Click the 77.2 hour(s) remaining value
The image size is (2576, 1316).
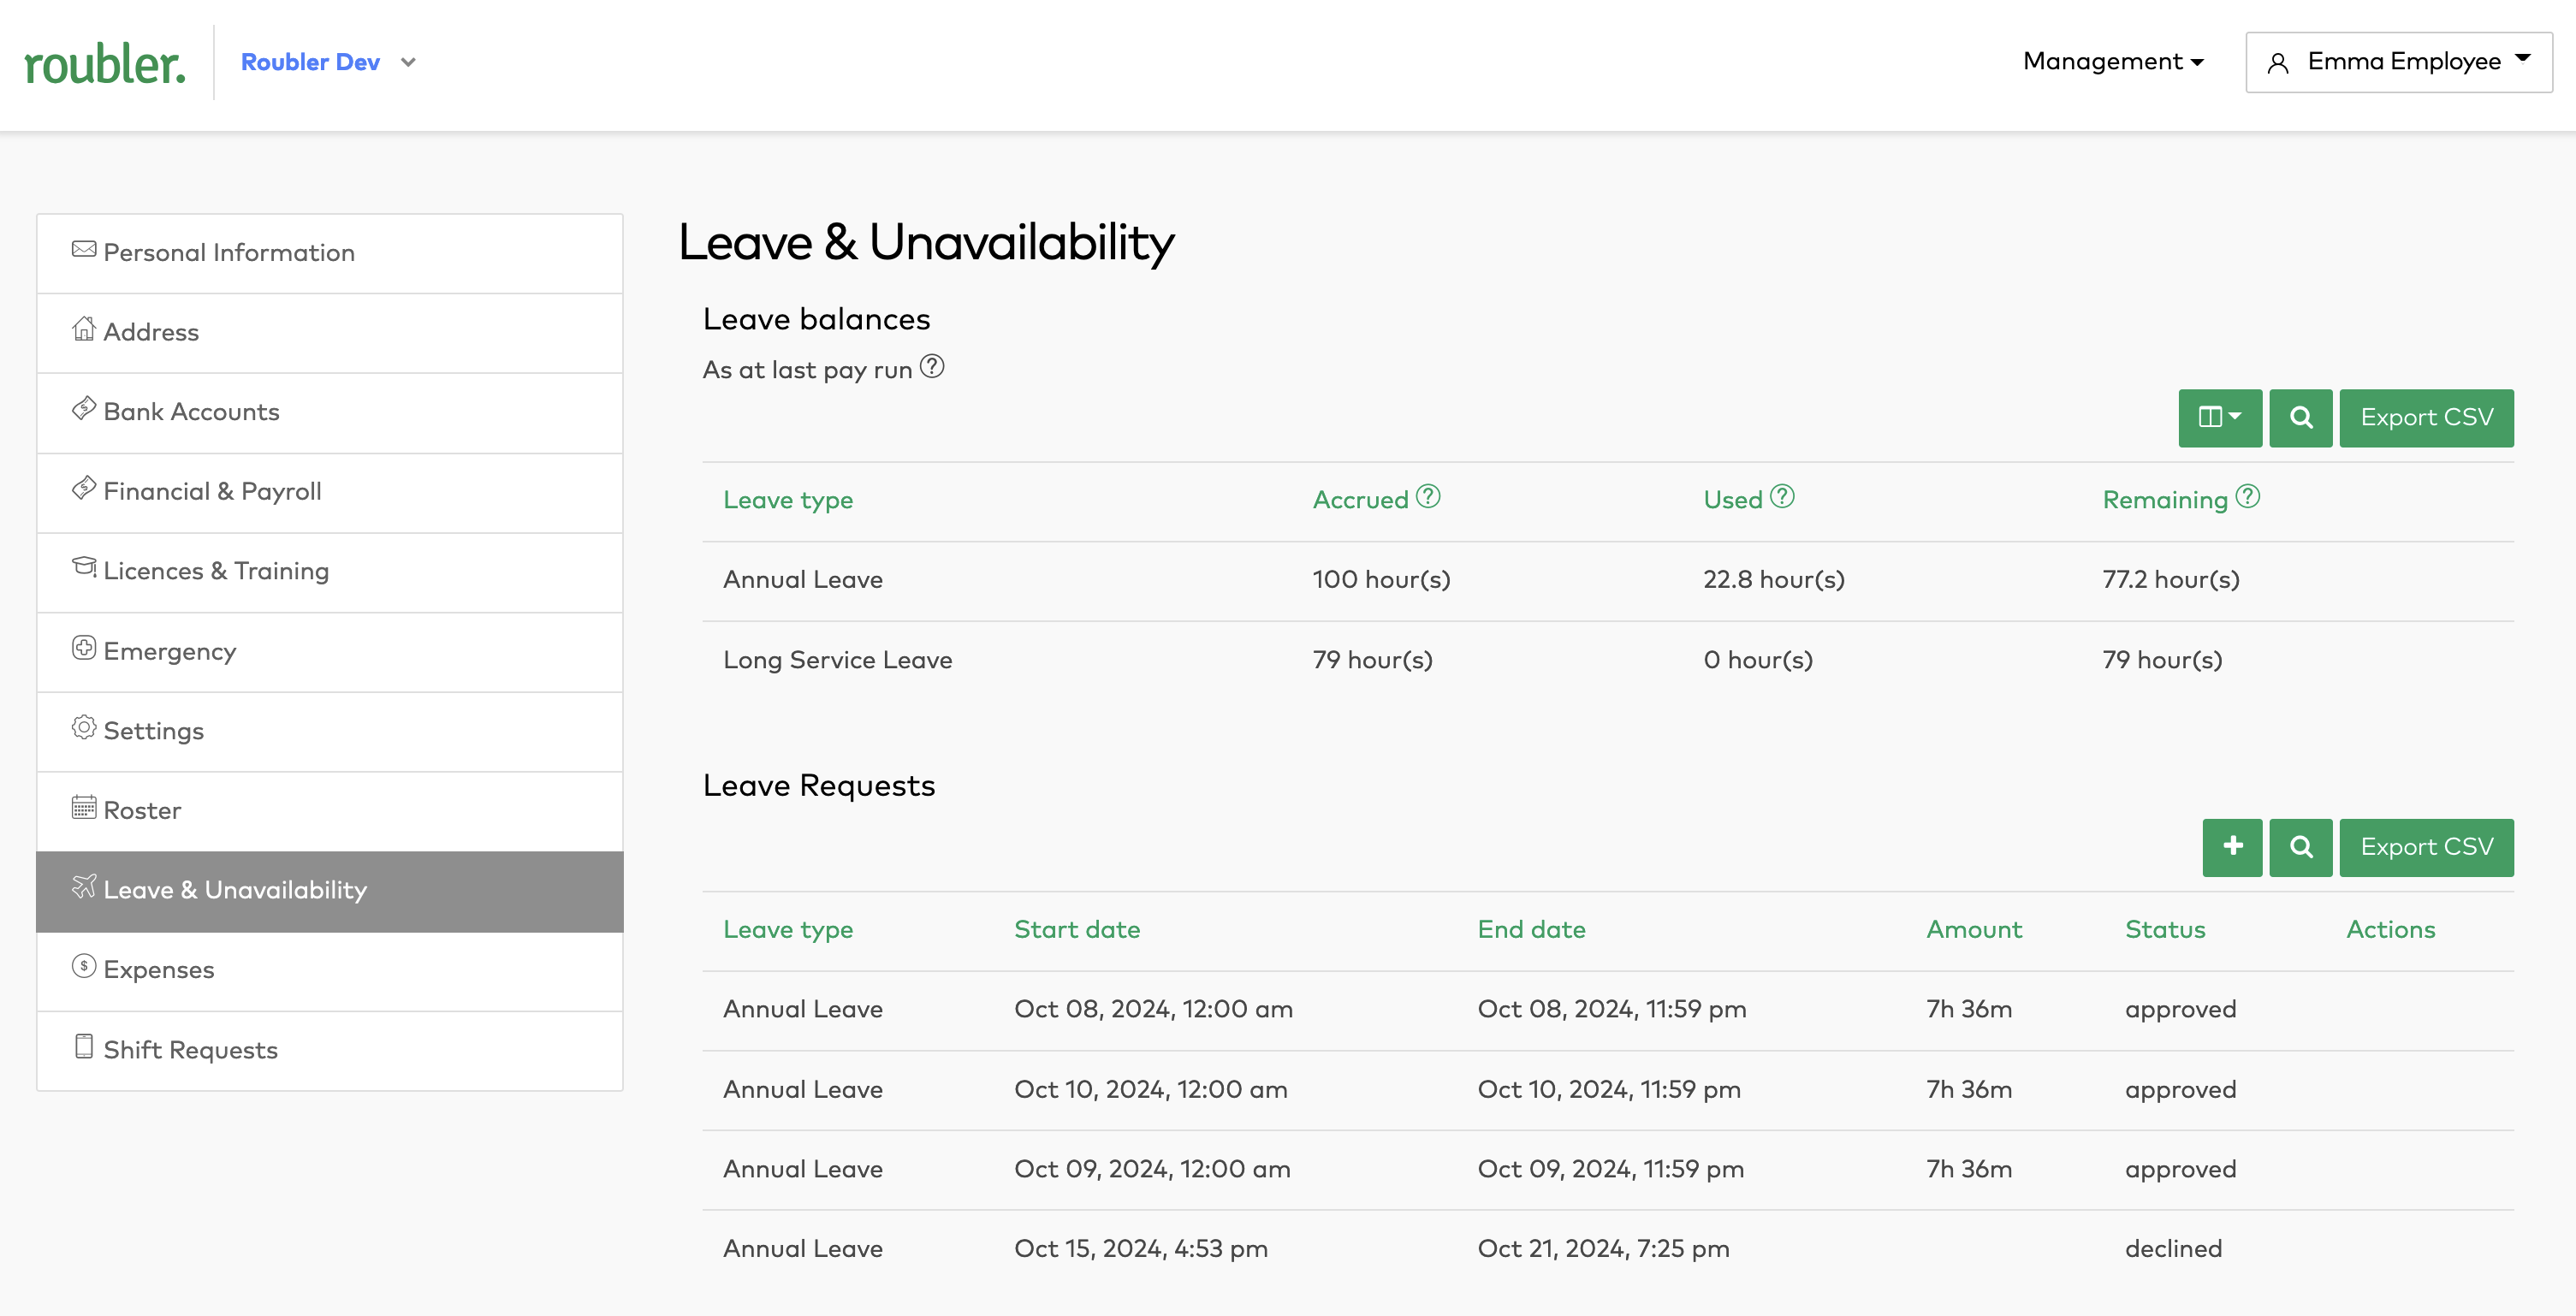coord(2171,580)
